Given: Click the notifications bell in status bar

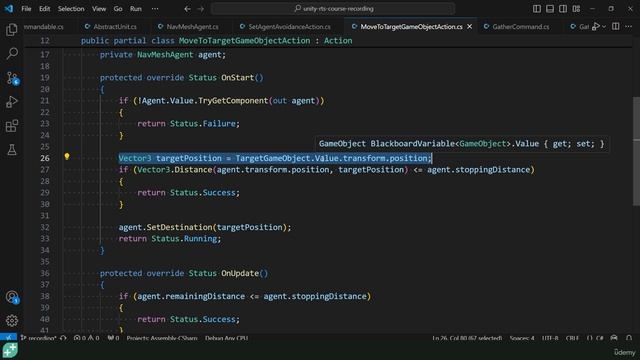Looking at the screenshot, I should click(x=629, y=338).
